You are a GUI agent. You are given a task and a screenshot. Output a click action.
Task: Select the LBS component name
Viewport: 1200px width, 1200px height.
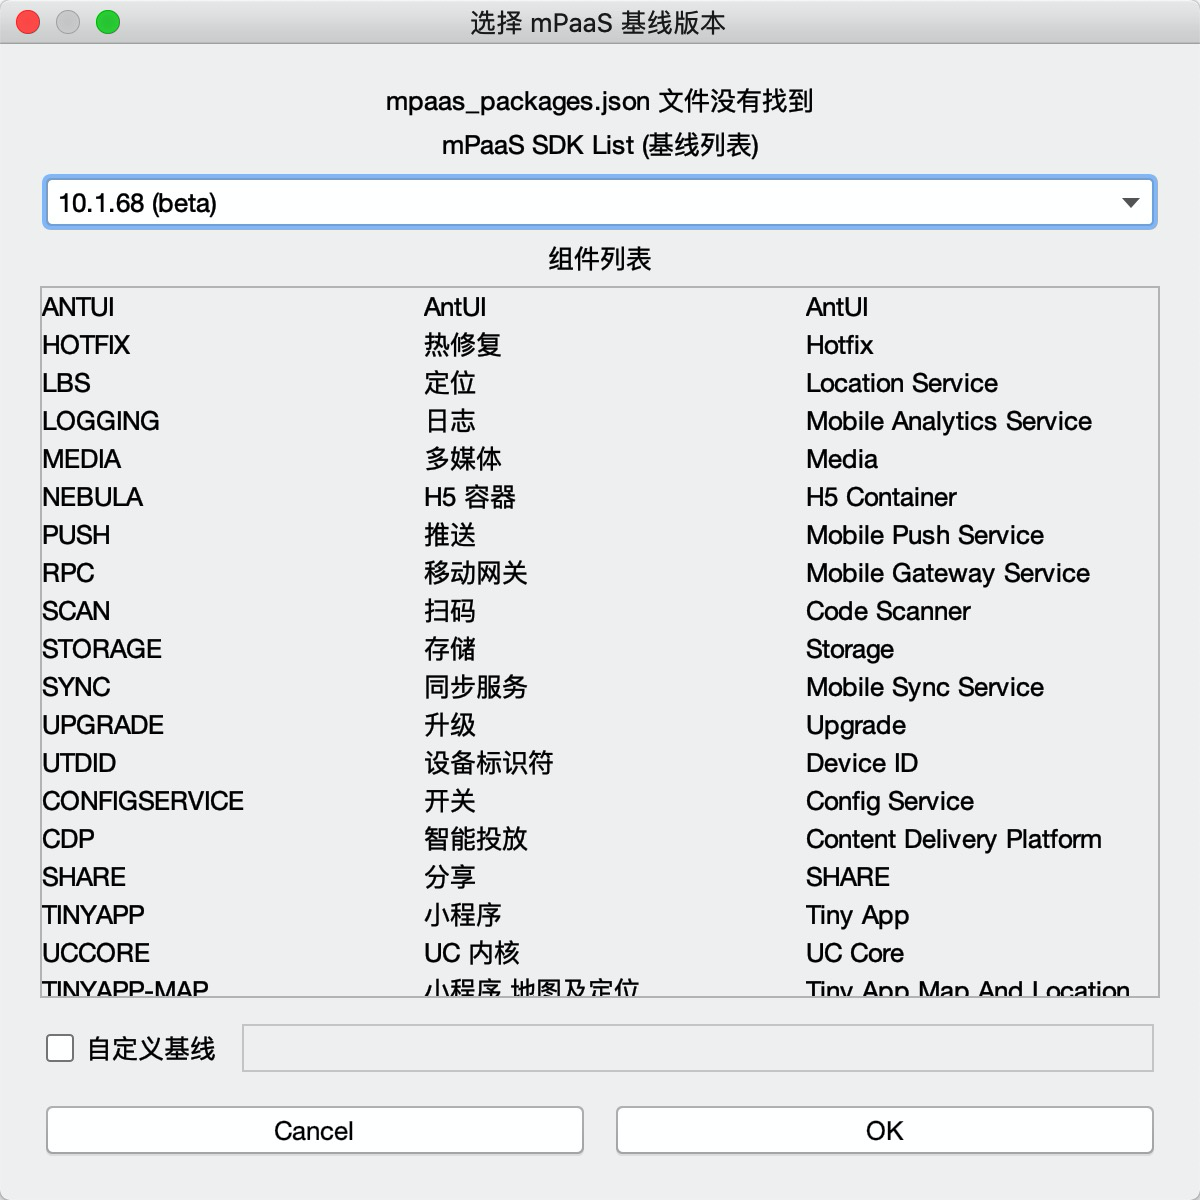tap(66, 383)
